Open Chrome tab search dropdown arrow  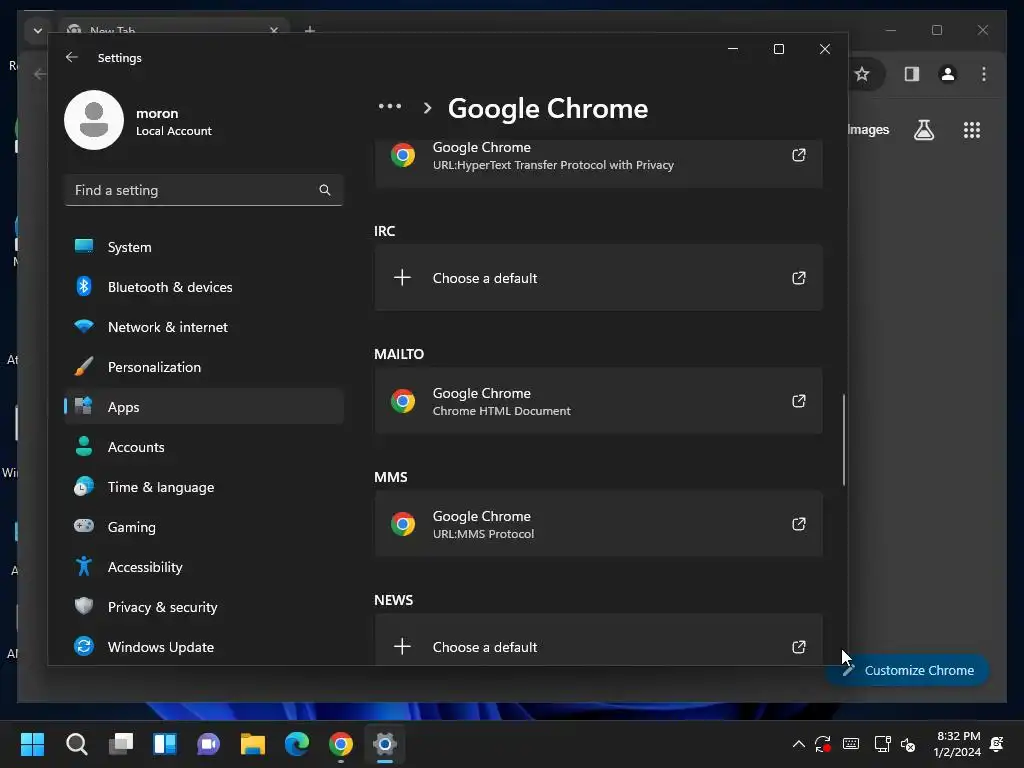coord(38,30)
